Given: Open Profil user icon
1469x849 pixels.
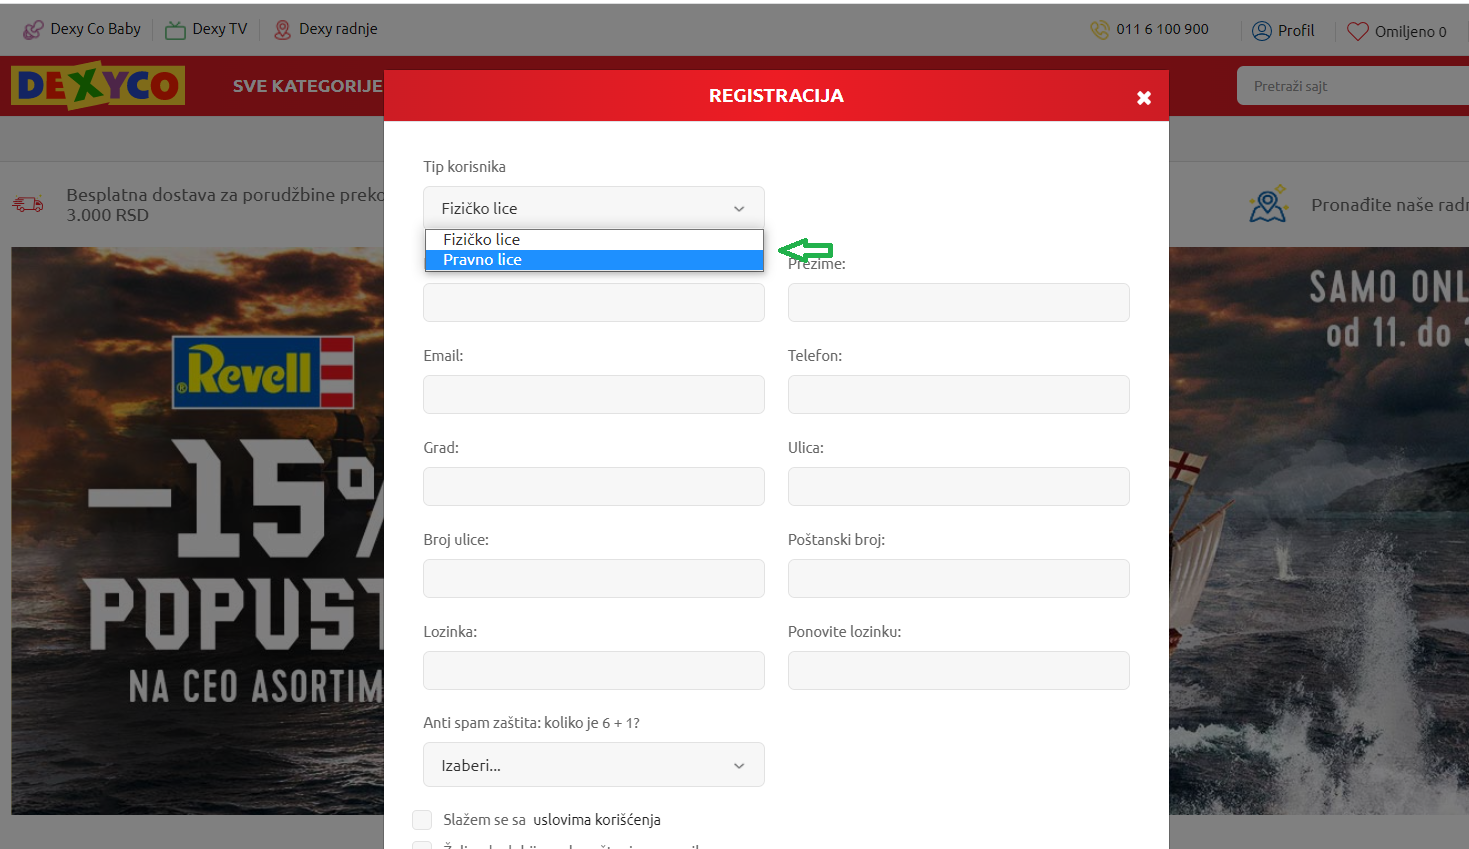Looking at the screenshot, I should [1262, 31].
